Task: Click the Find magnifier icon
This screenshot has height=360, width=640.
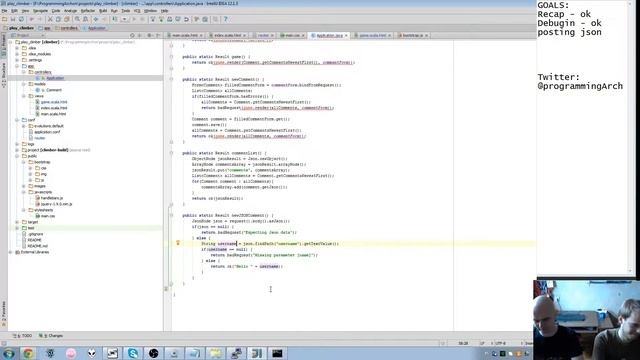Action: pos(77,19)
